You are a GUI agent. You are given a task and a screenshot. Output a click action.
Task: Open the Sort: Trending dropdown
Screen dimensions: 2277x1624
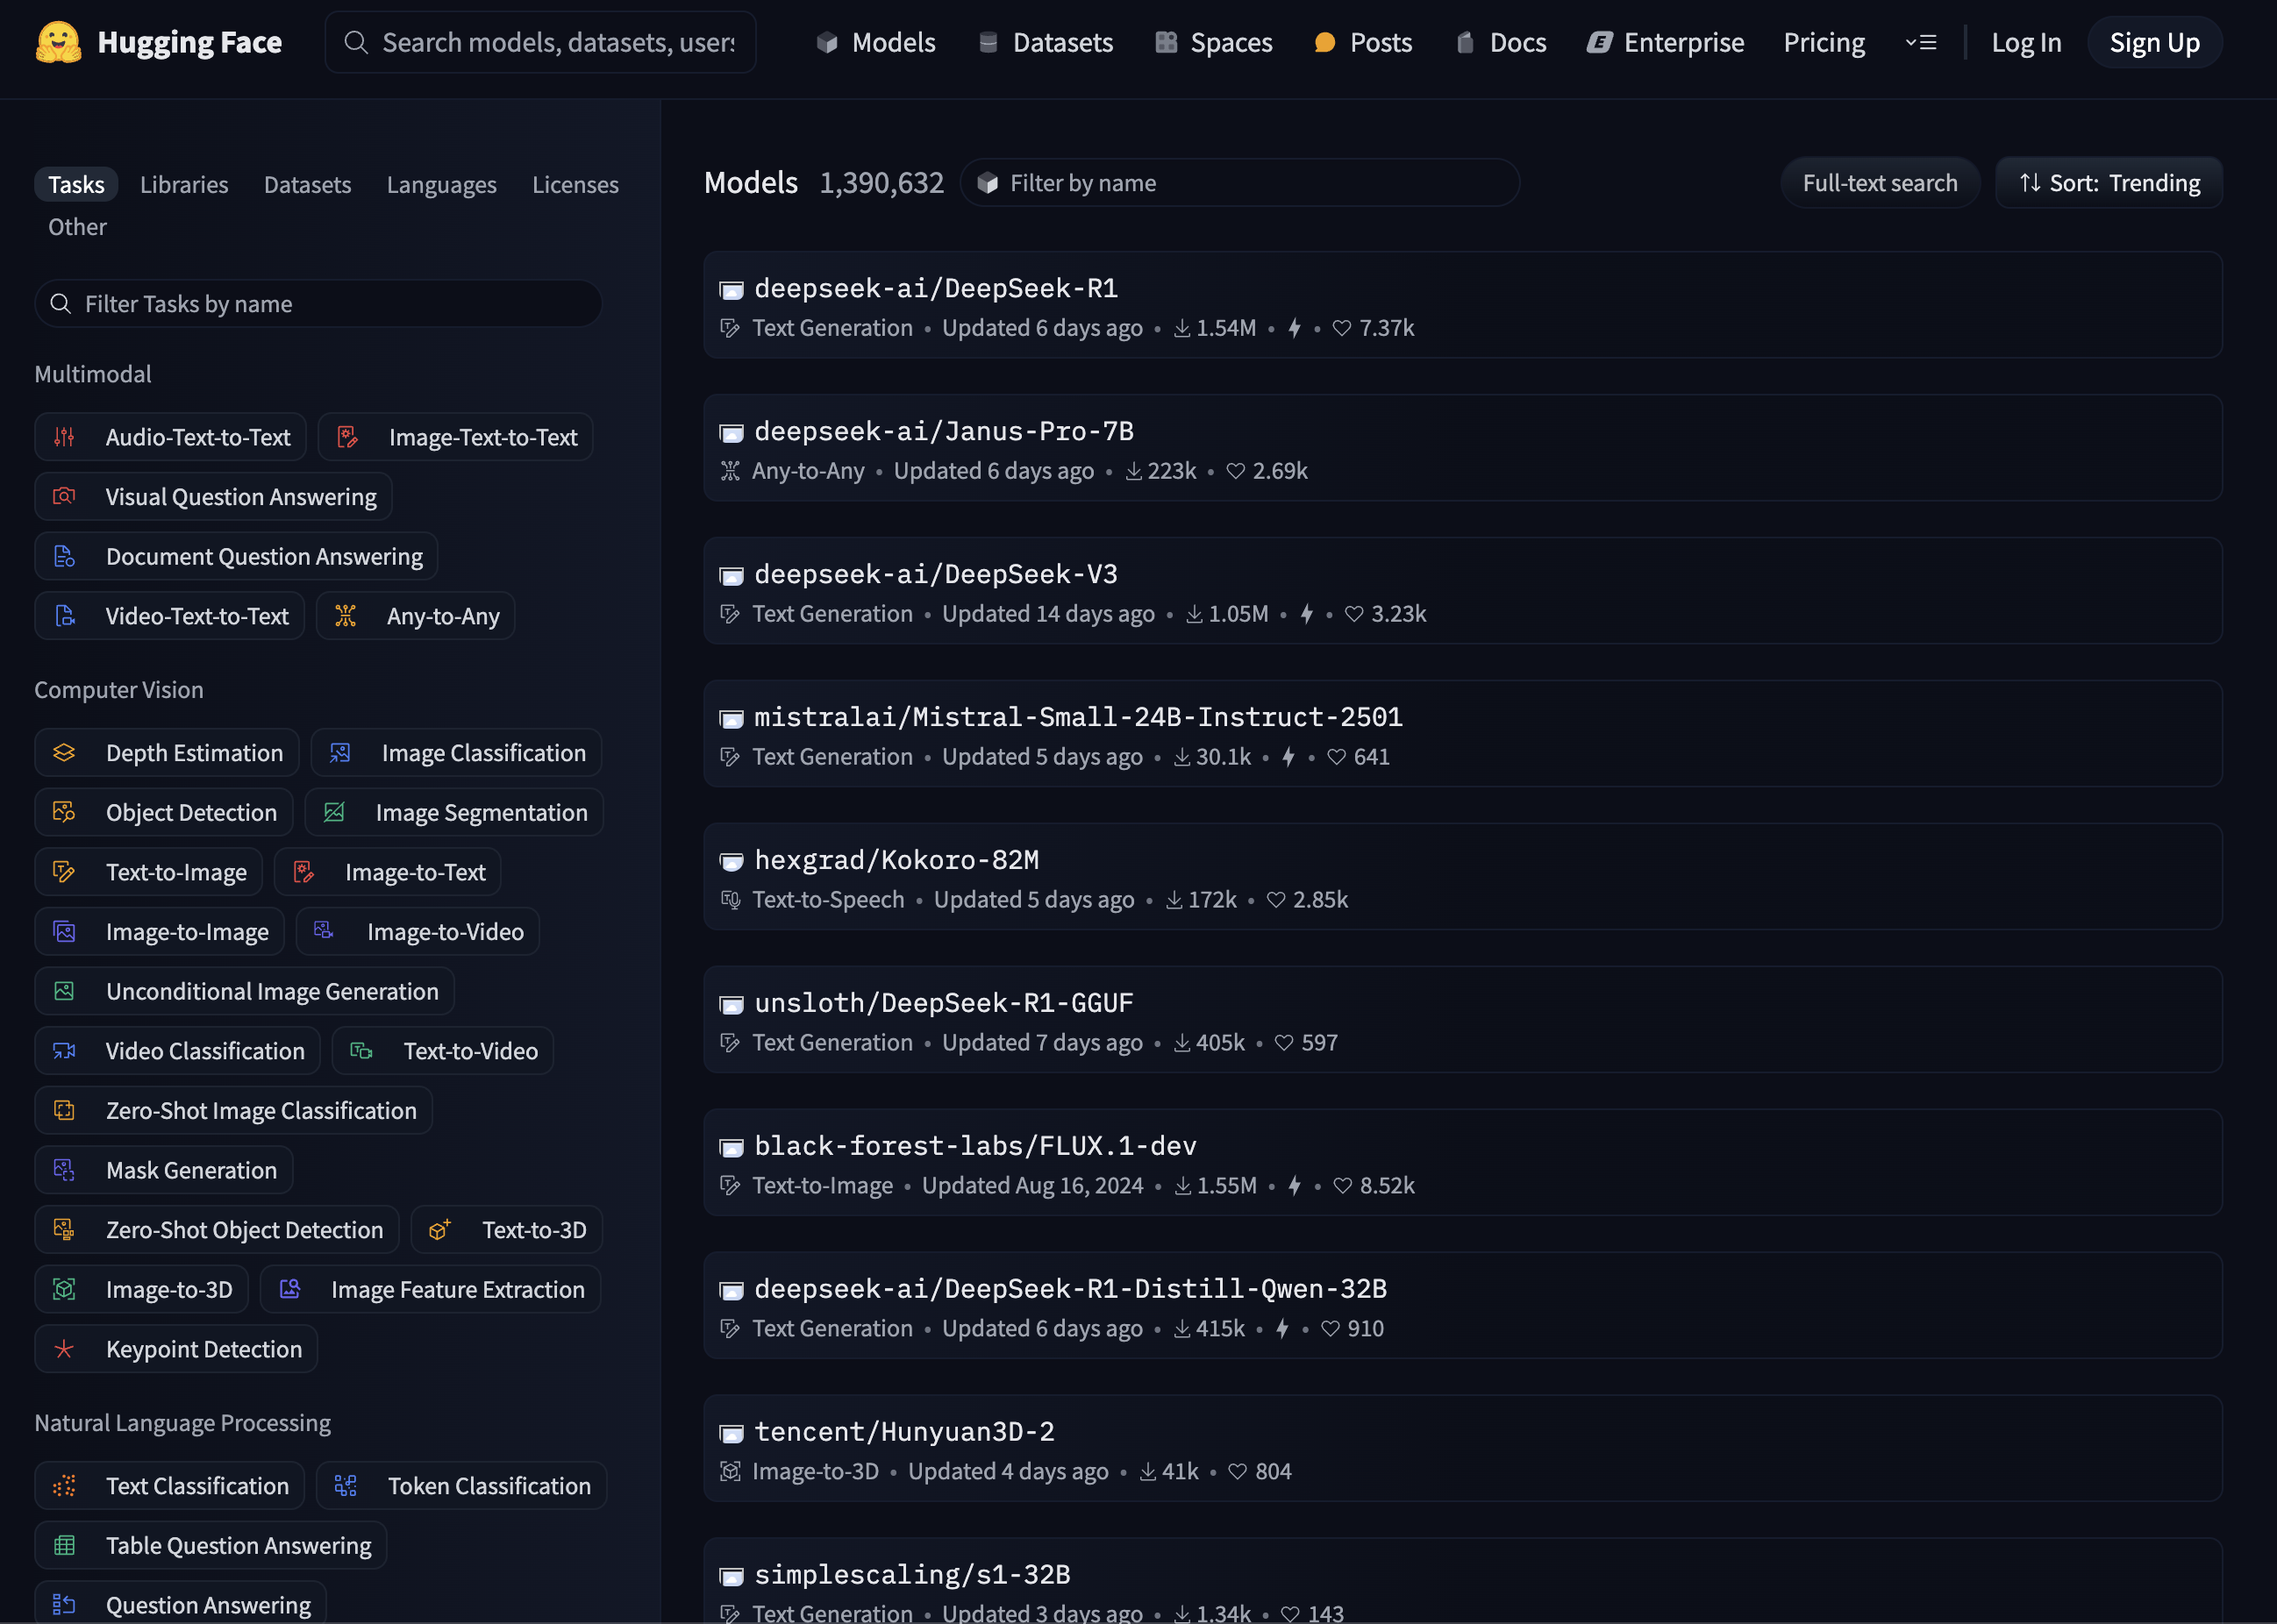(x=2109, y=183)
